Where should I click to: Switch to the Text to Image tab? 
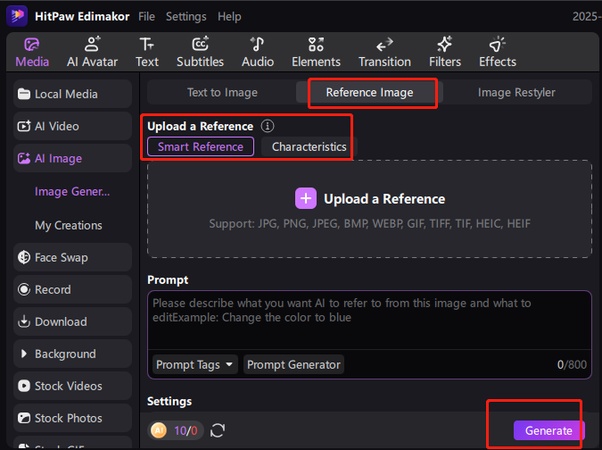(x=222, y=92)
